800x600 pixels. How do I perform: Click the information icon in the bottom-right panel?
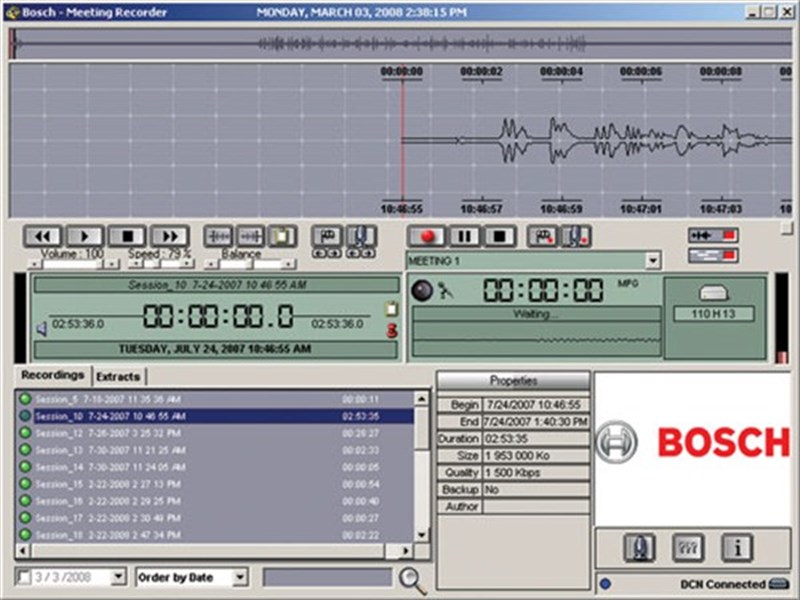(x=737, y=546)
